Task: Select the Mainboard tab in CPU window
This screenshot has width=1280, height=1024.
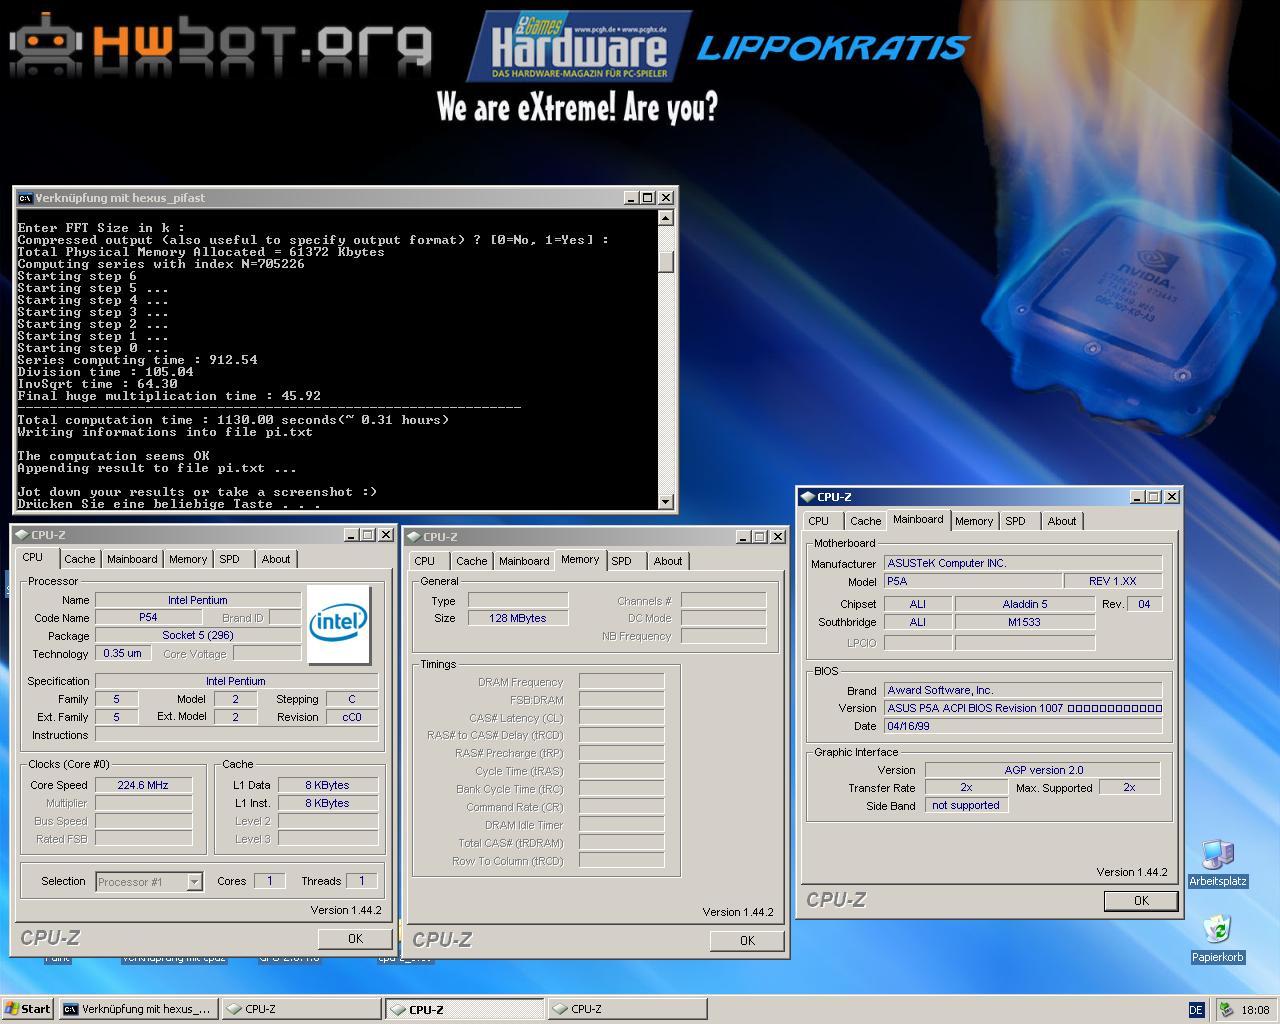Action: 132,560
